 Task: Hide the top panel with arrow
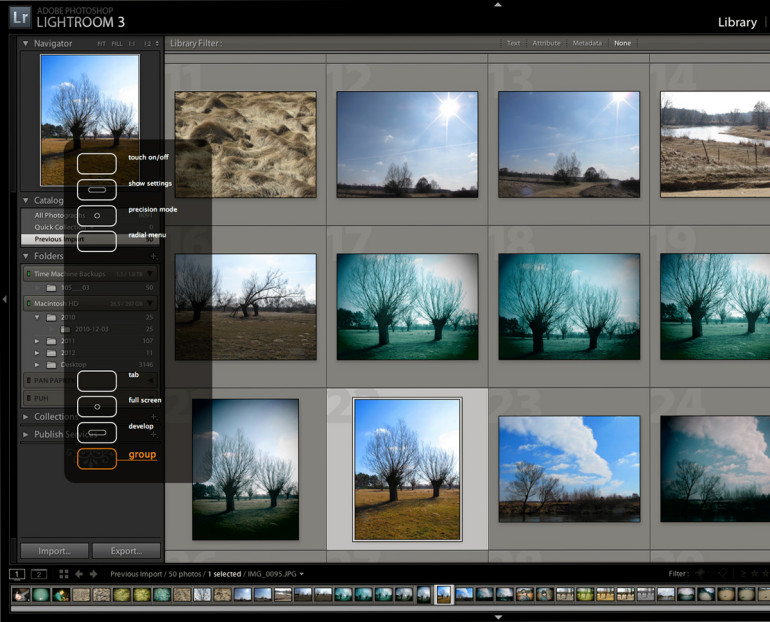(x=497, y=4)
